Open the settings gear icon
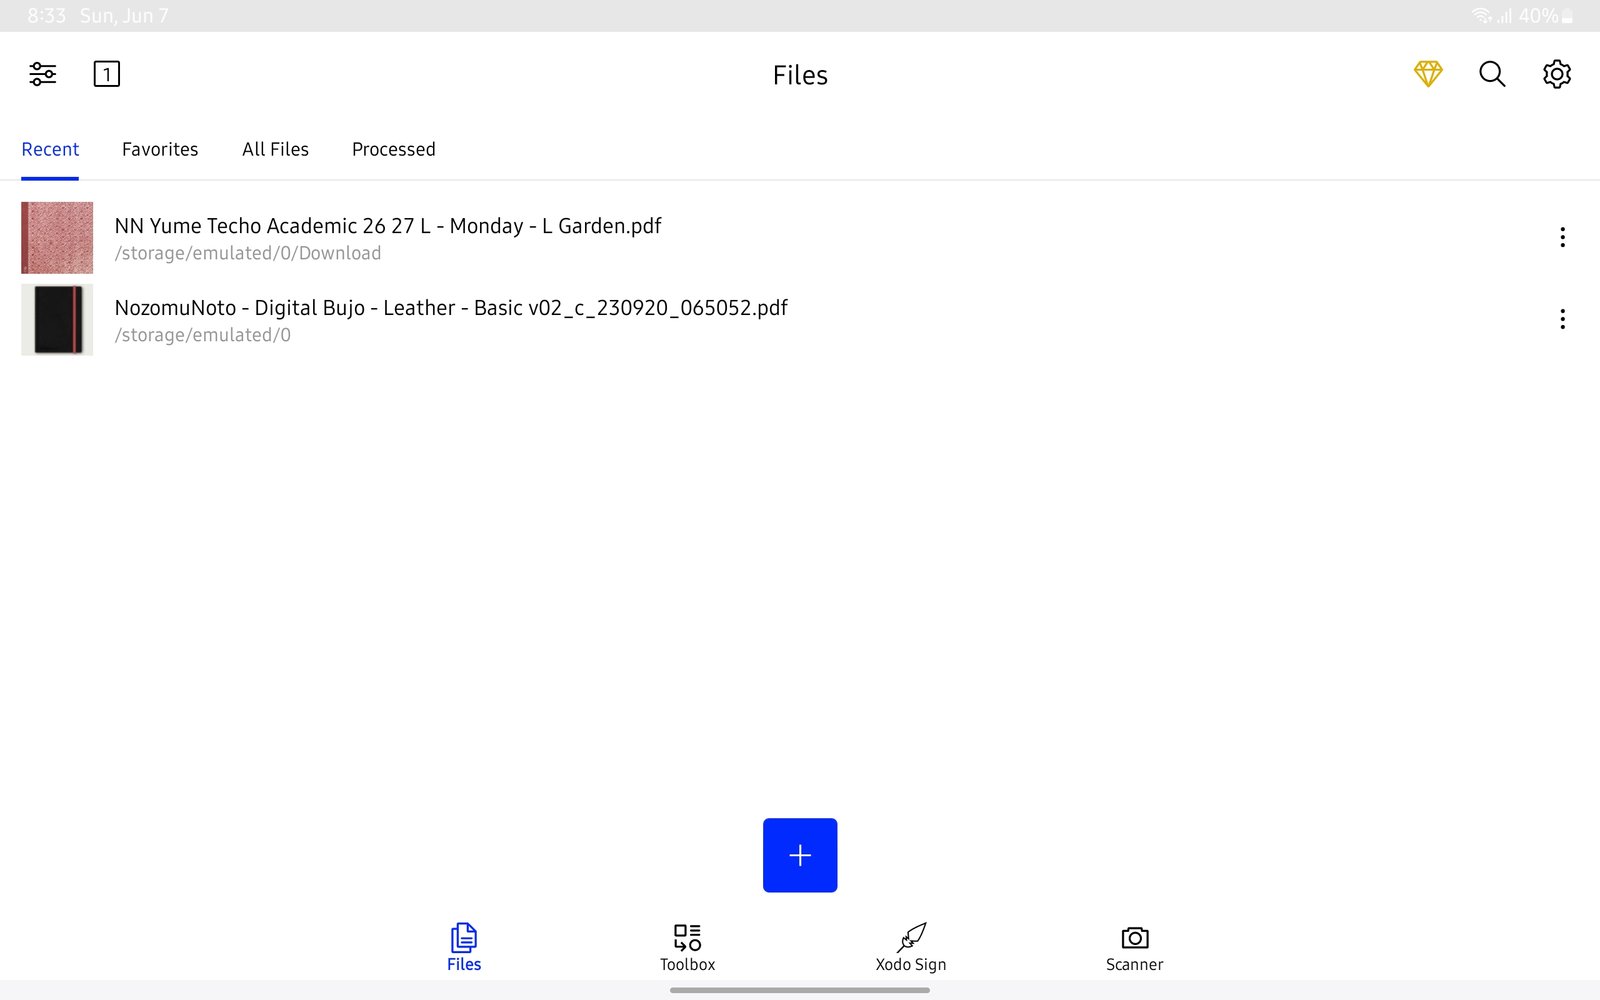 point(1557,74)
